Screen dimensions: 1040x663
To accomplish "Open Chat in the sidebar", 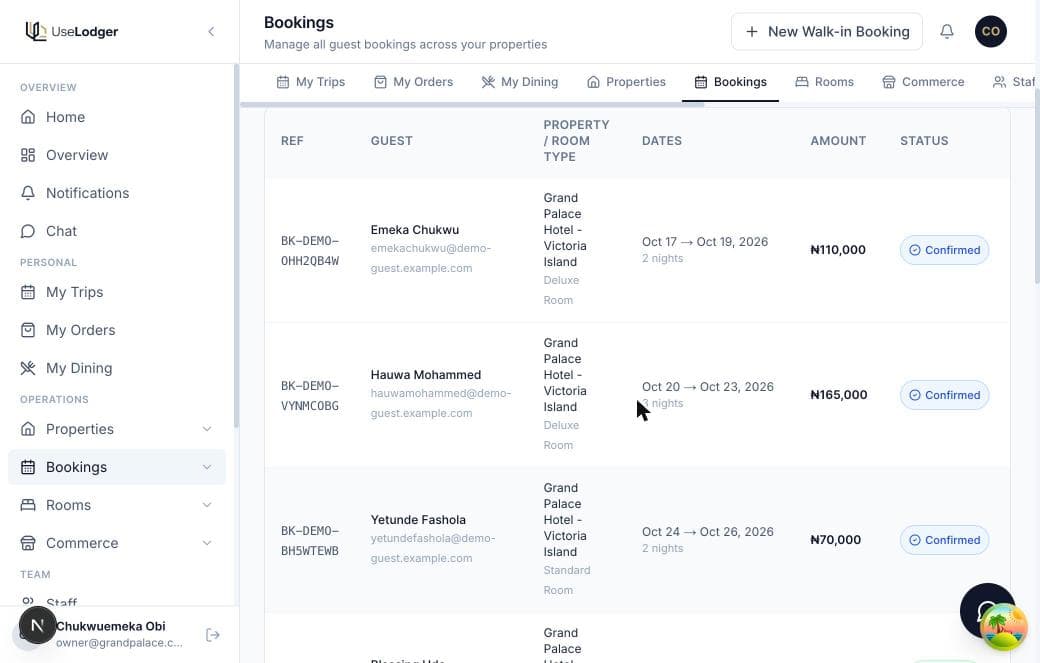I will (x=117, y=231).
